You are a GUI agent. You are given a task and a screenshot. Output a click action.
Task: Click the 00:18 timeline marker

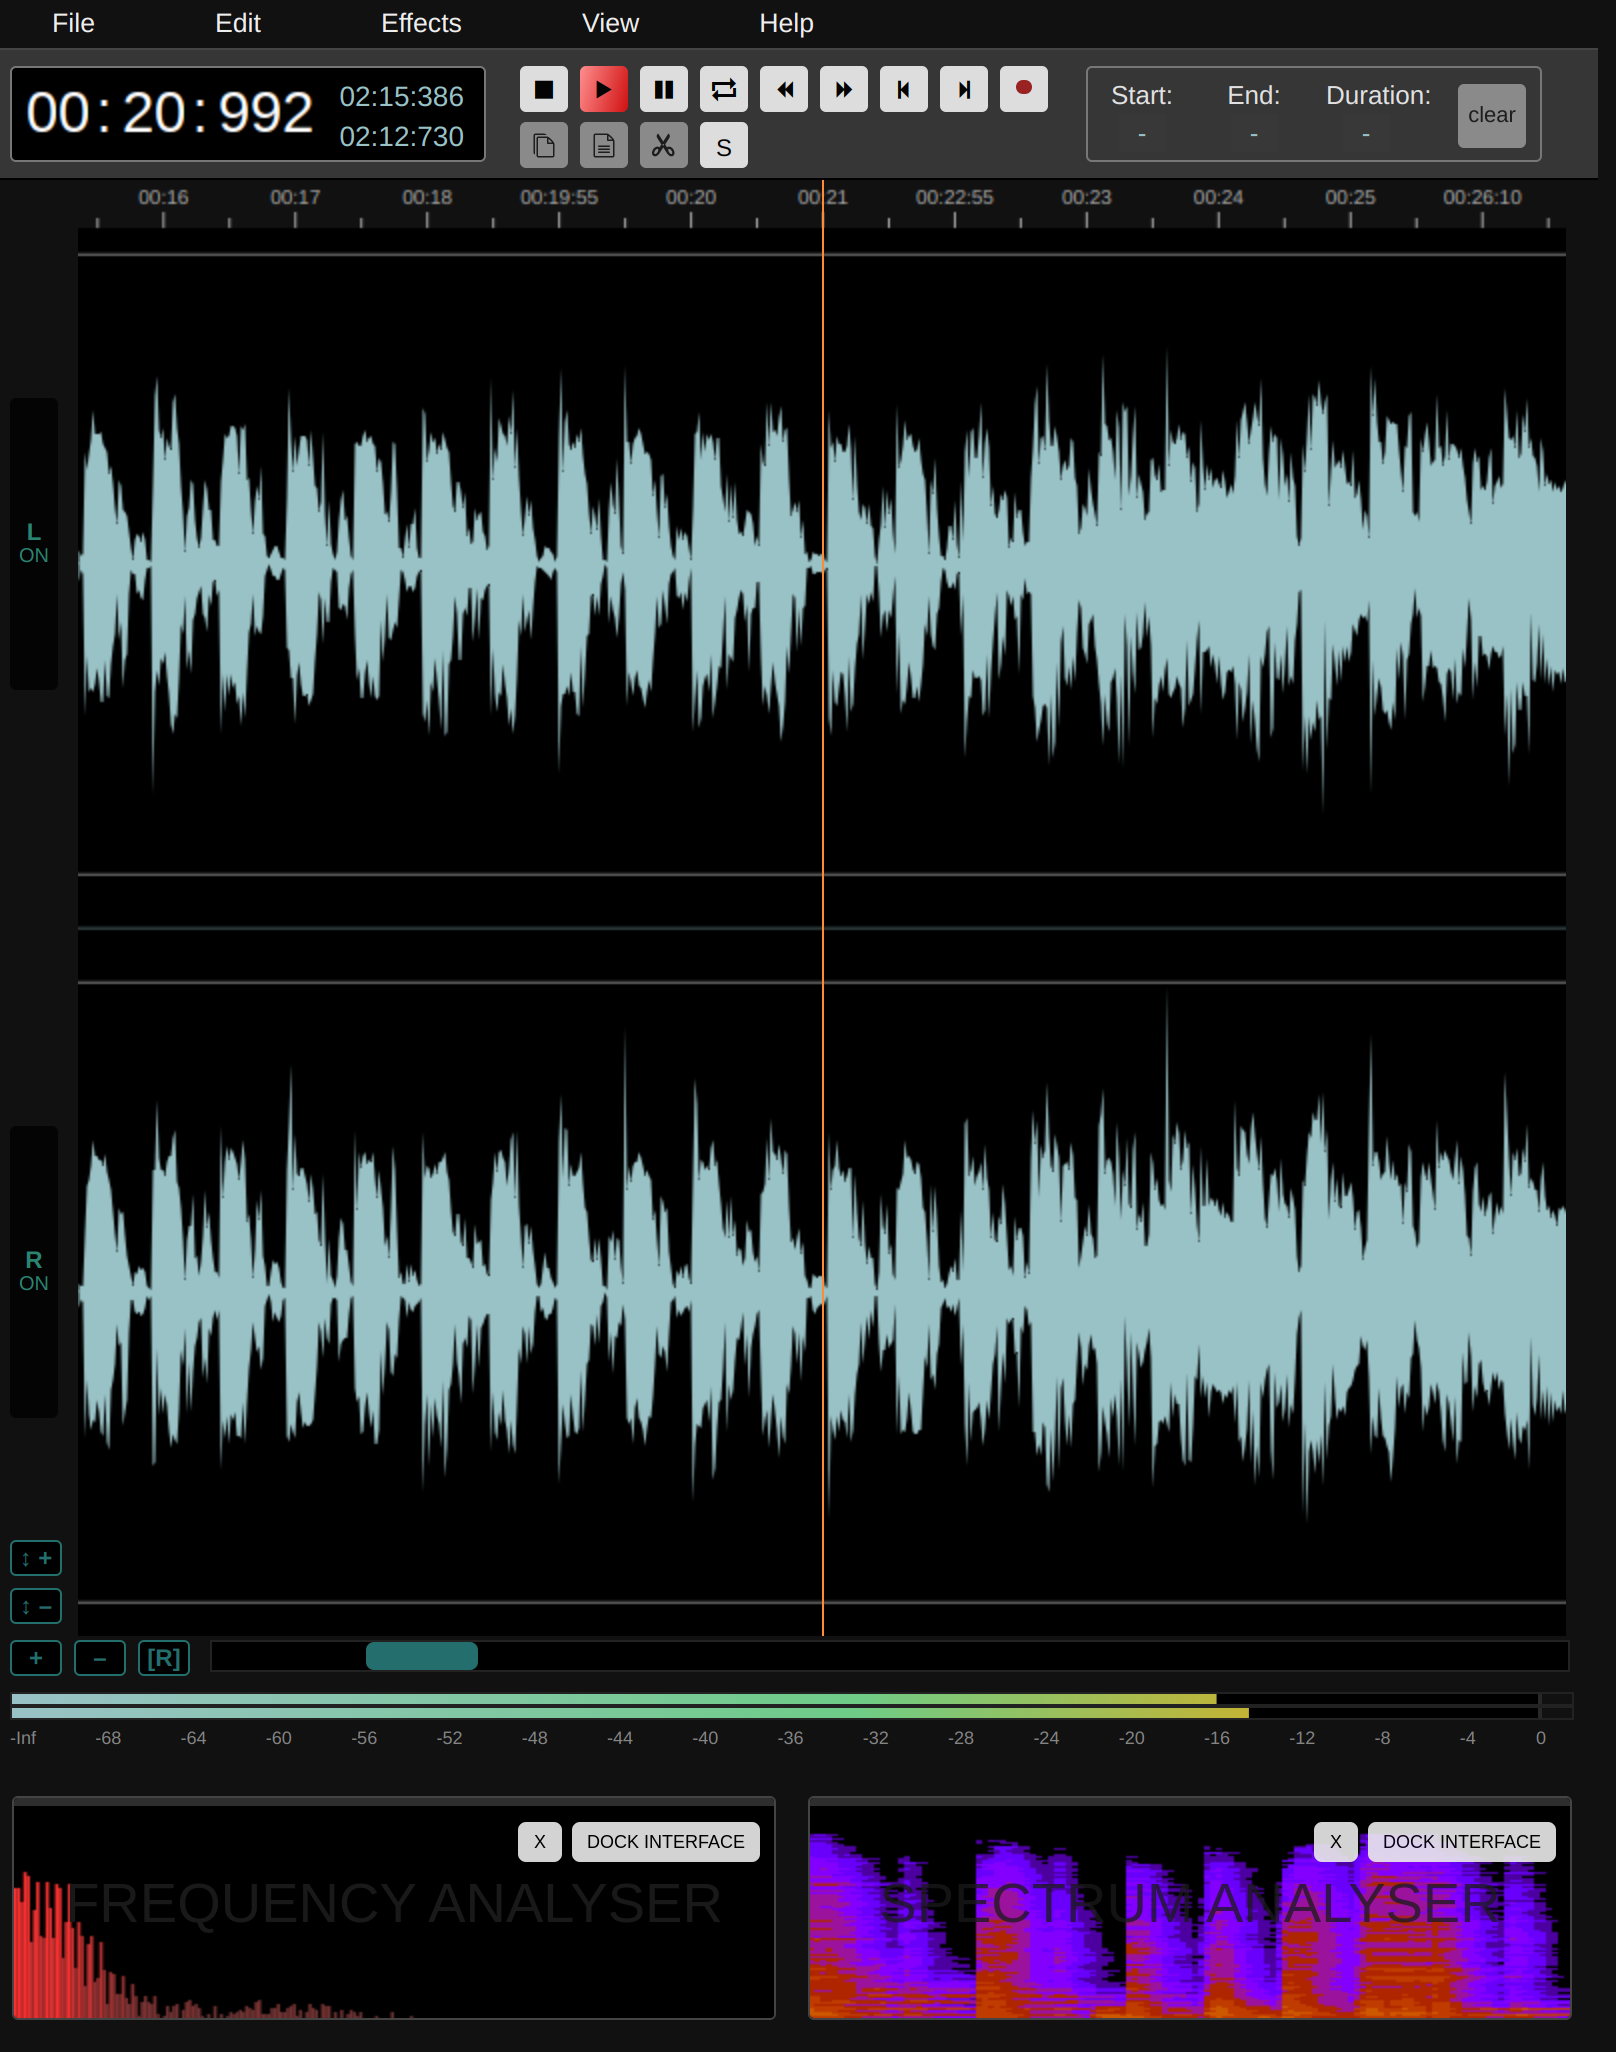427,197
